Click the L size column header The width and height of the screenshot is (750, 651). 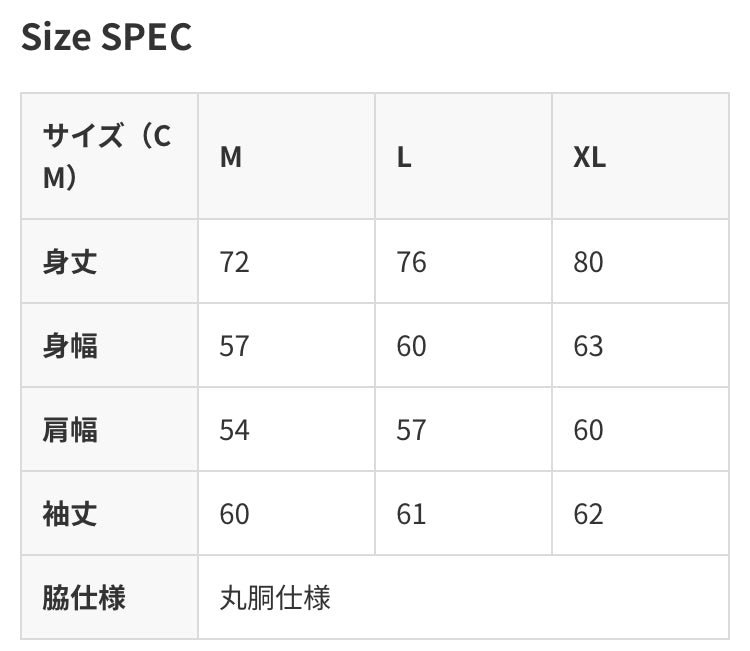pyautogui.click(x=404, y=158)
